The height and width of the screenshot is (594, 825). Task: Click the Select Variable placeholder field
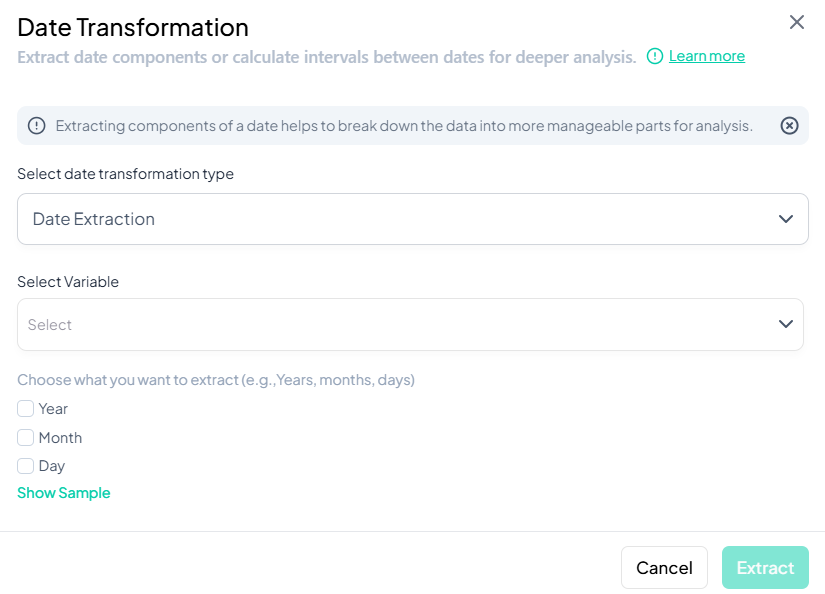(410, 324)
